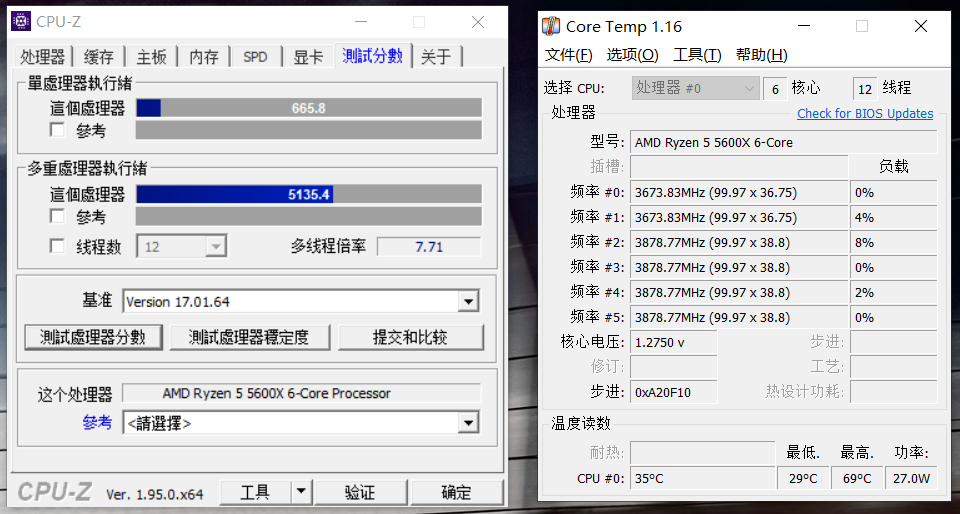
Task: Click the CPU #0 temperature 35°C
Action: click(703, 478)
